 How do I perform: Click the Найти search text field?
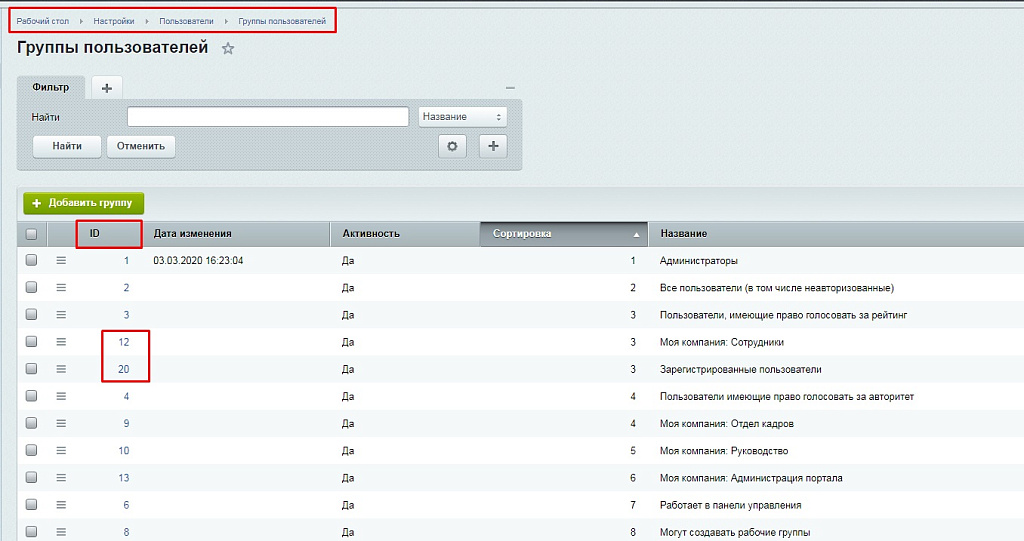(x=268, y=117)
